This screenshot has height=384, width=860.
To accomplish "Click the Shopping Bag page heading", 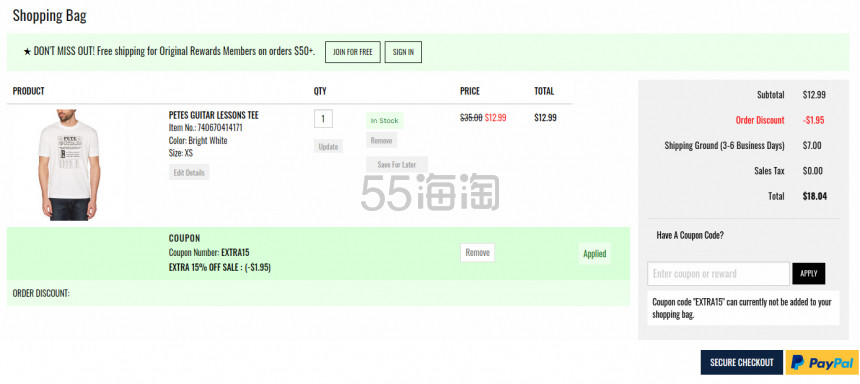I will 49,15.
